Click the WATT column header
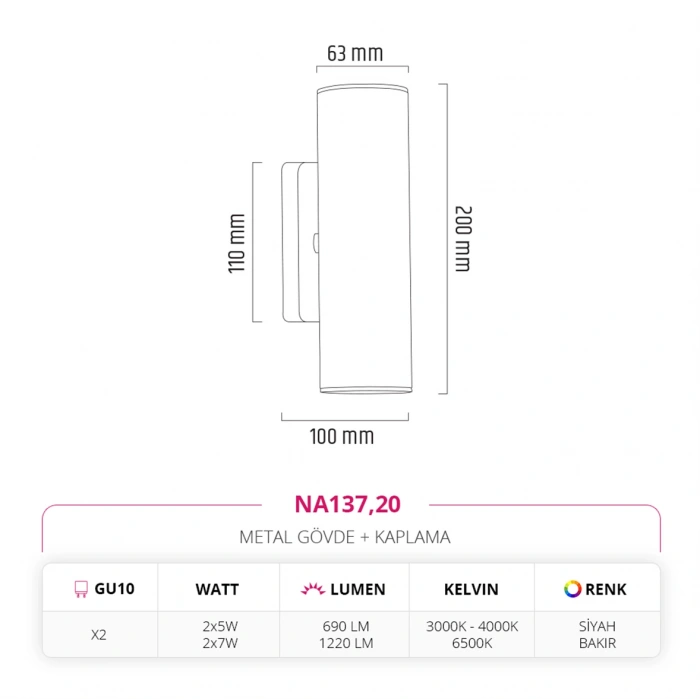The height and width of the screenshot is (700, 700). point(217,589)
